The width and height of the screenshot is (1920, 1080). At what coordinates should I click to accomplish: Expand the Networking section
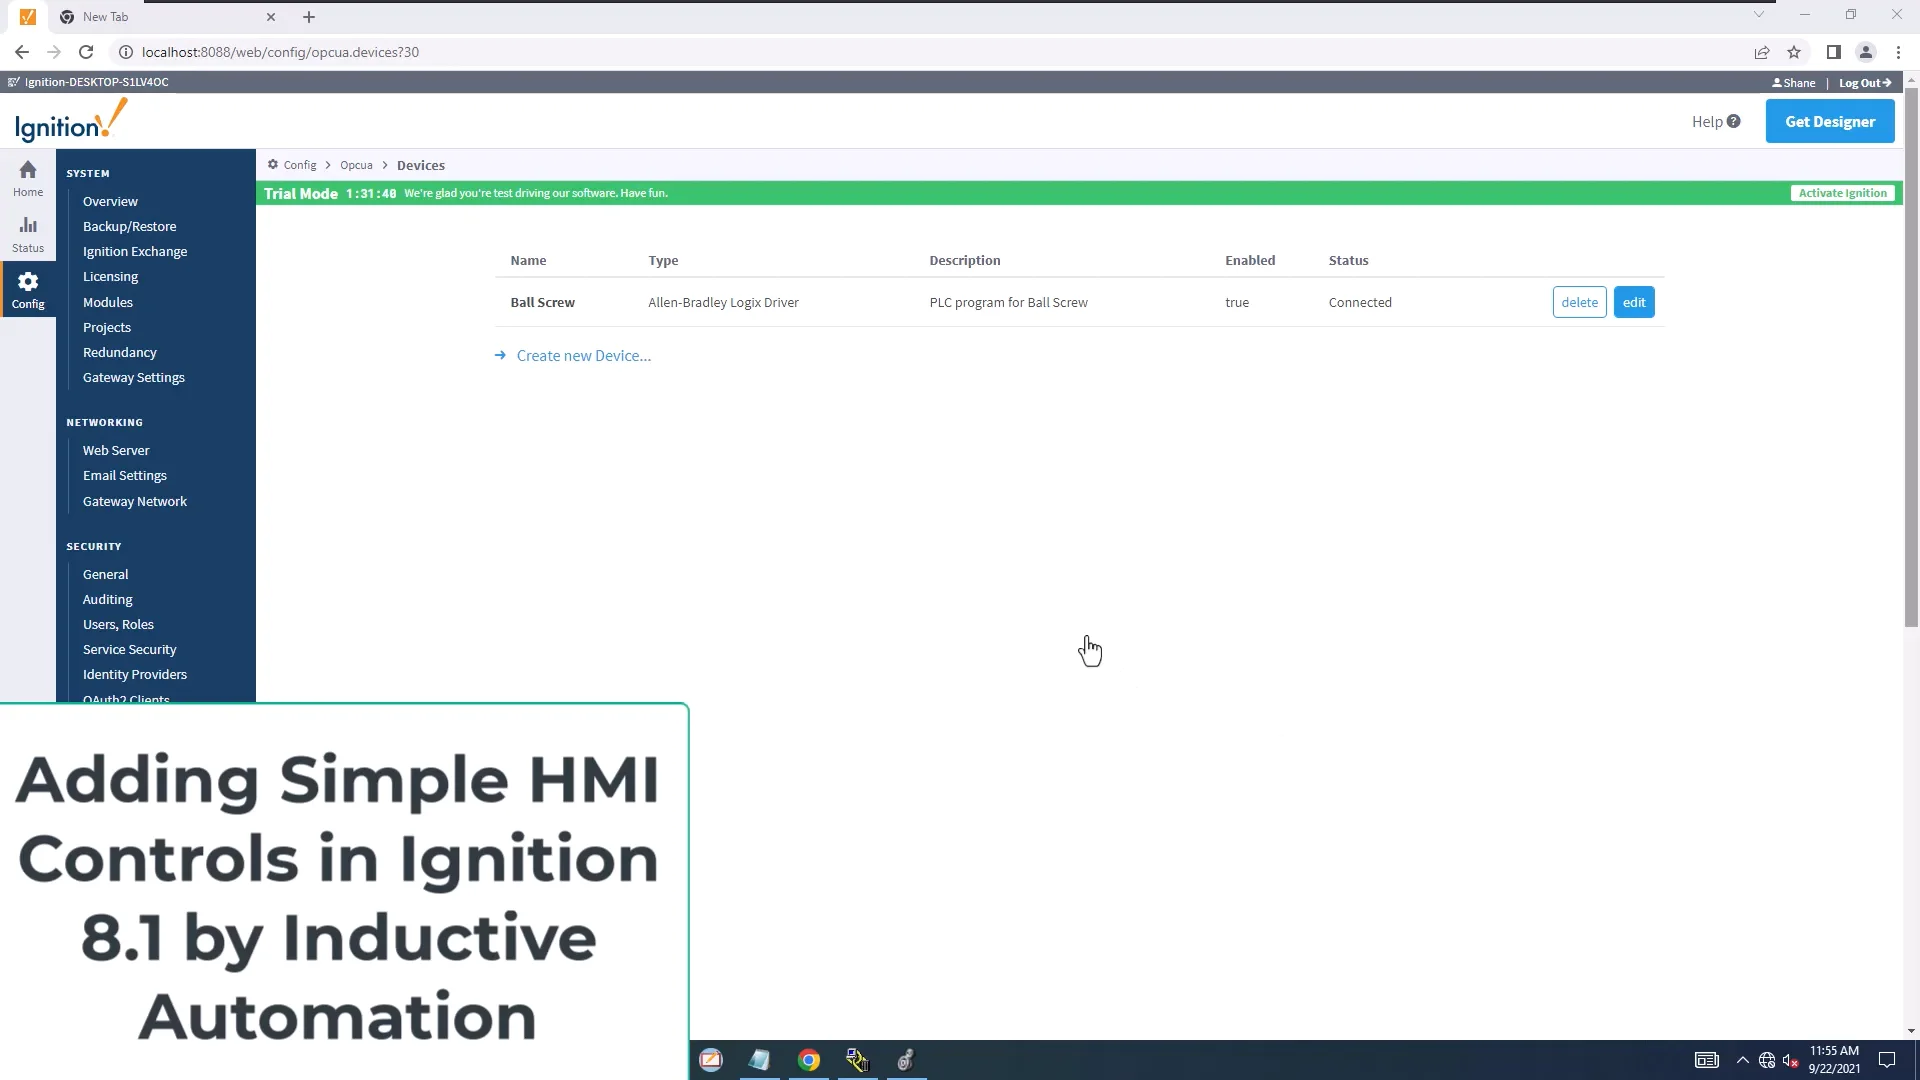point(104,421)
